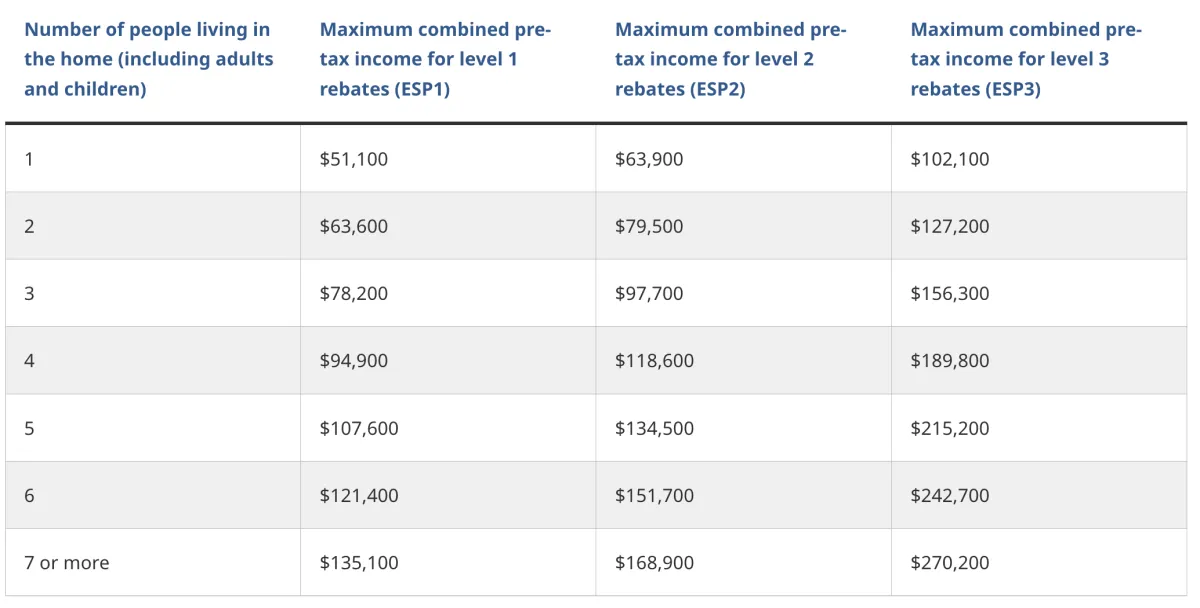Select the $78,200 cell
Screen dimensions: 1200x608
click(x=354, y=293)
